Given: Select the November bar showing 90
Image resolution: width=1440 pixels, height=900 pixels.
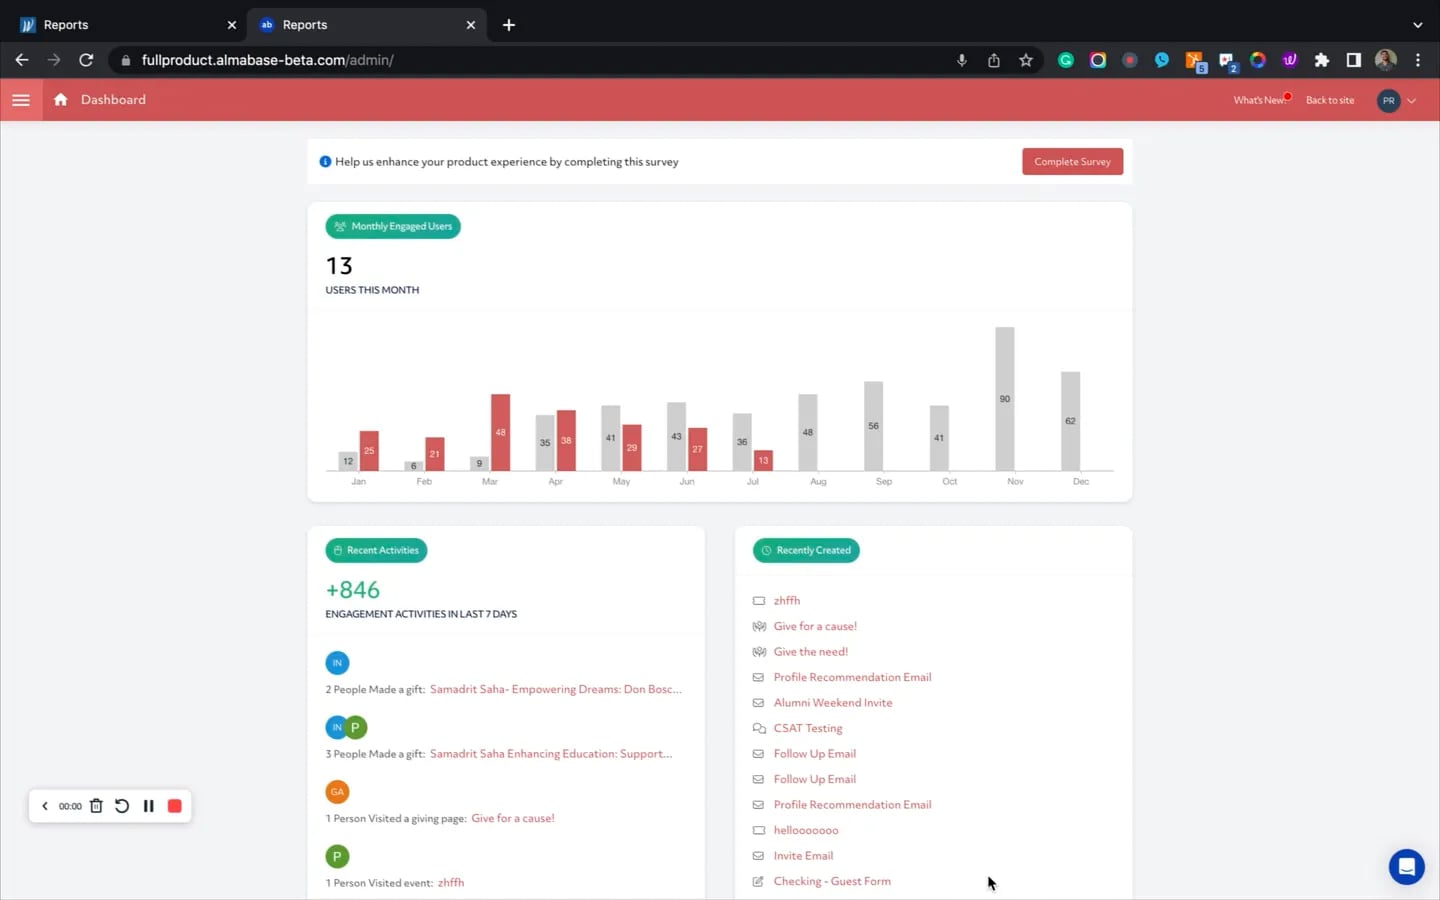Looking at the screenshot, I should coord(1005,399).
